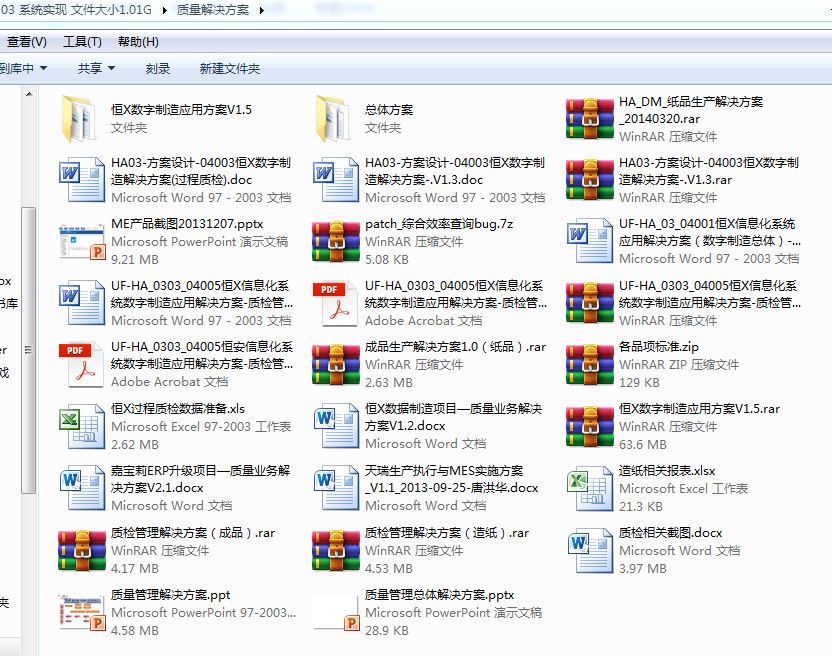Click file name ME产品截图20131207.pptx
The width and height of the screenshot is (832, 656).
pos(187,224)
